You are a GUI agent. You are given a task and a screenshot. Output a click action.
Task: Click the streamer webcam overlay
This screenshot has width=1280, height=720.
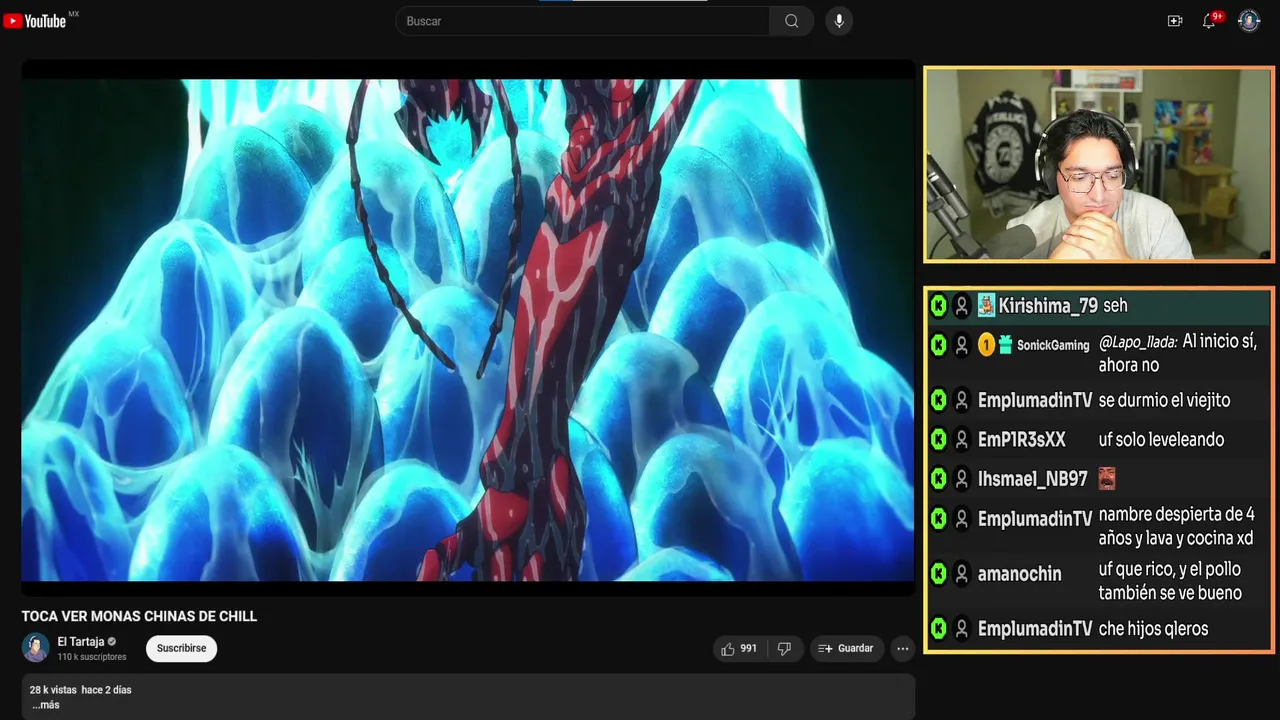click(x=1098, y=164)
